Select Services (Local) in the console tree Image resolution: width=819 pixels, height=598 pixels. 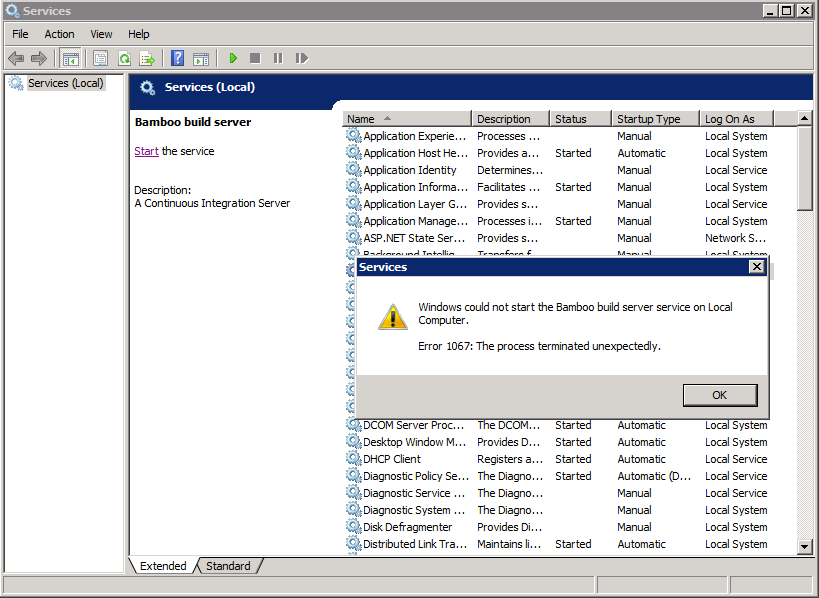tap(66, 83)
